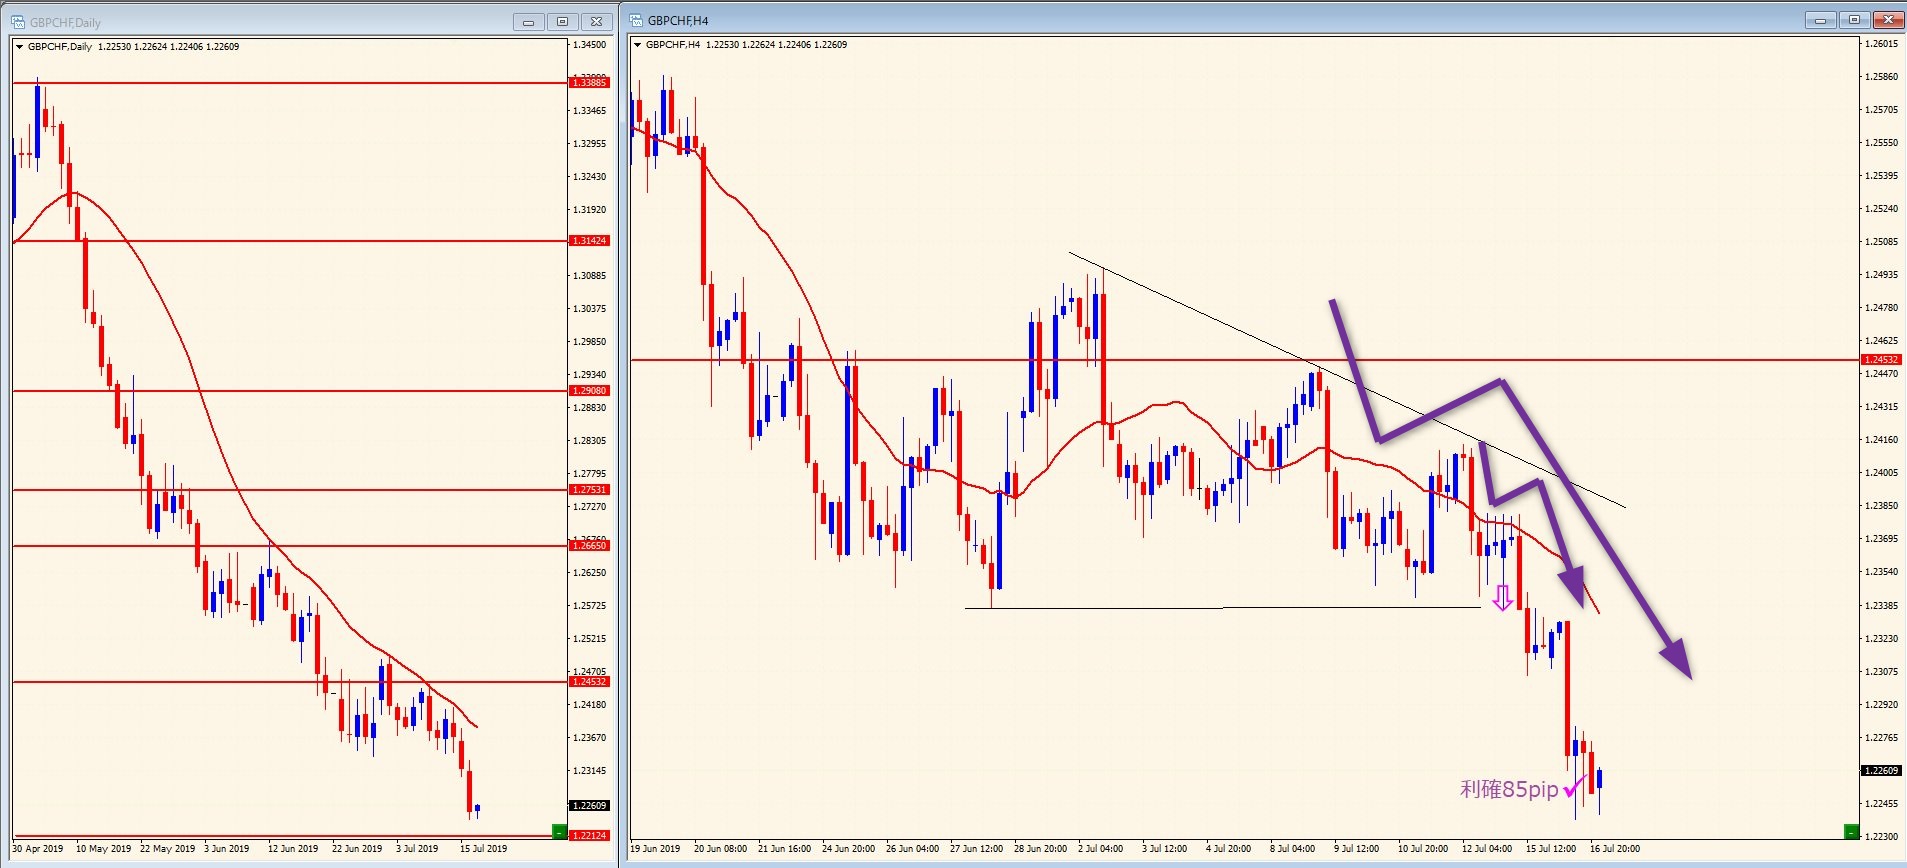Minimize the GBPCHF,H4 chart window

pos(1820,20)
